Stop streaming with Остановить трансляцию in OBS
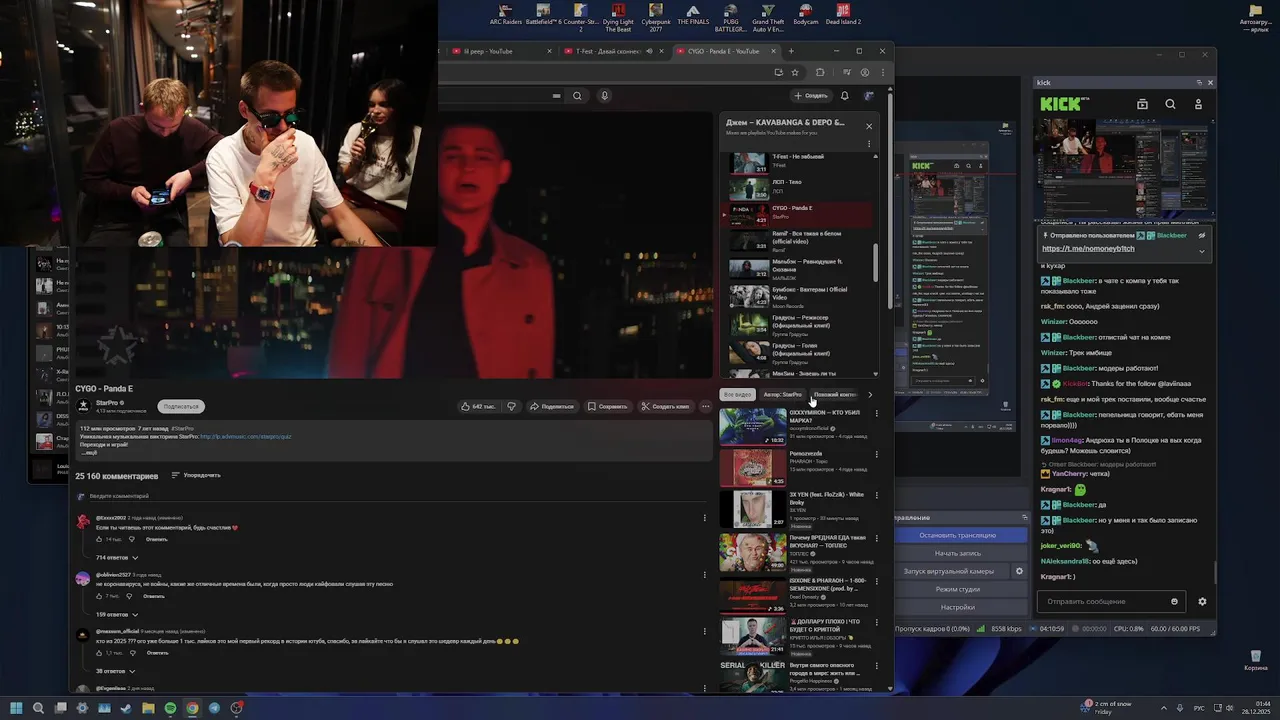This screenshot has width=1280, height=720. pos(957,535)
